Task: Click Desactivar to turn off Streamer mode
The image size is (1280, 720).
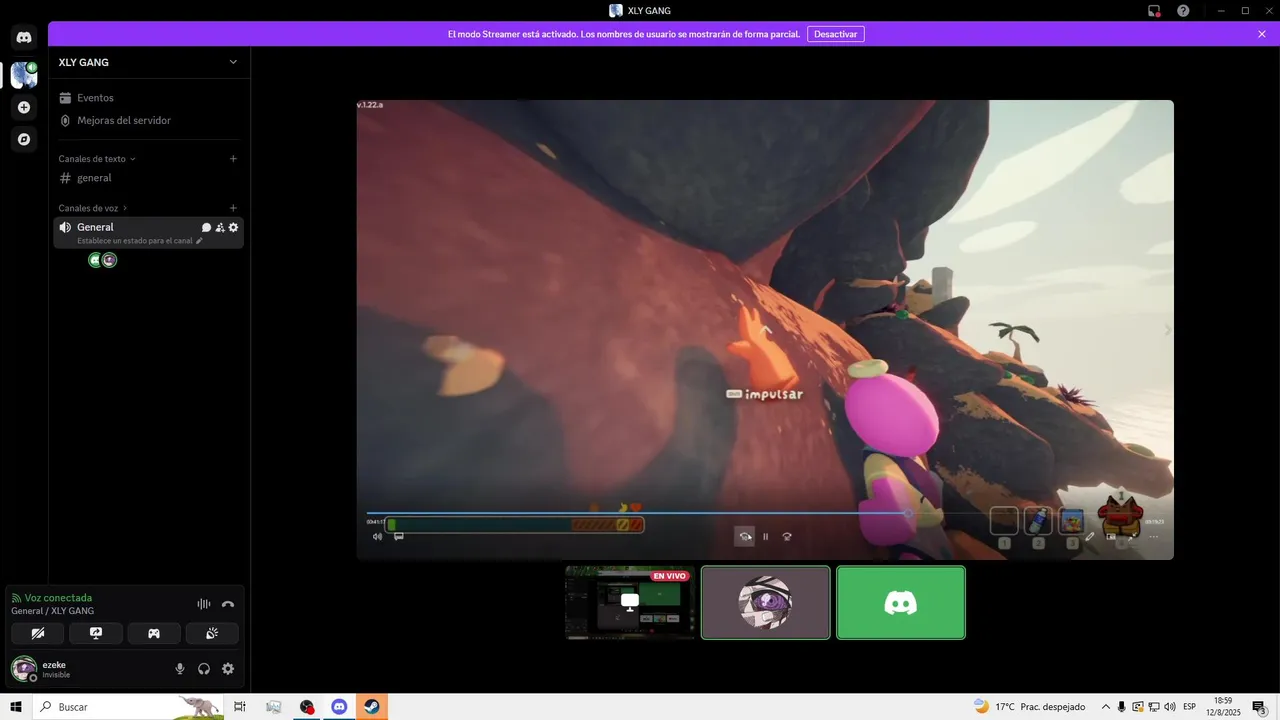Action: click(836, 34)
